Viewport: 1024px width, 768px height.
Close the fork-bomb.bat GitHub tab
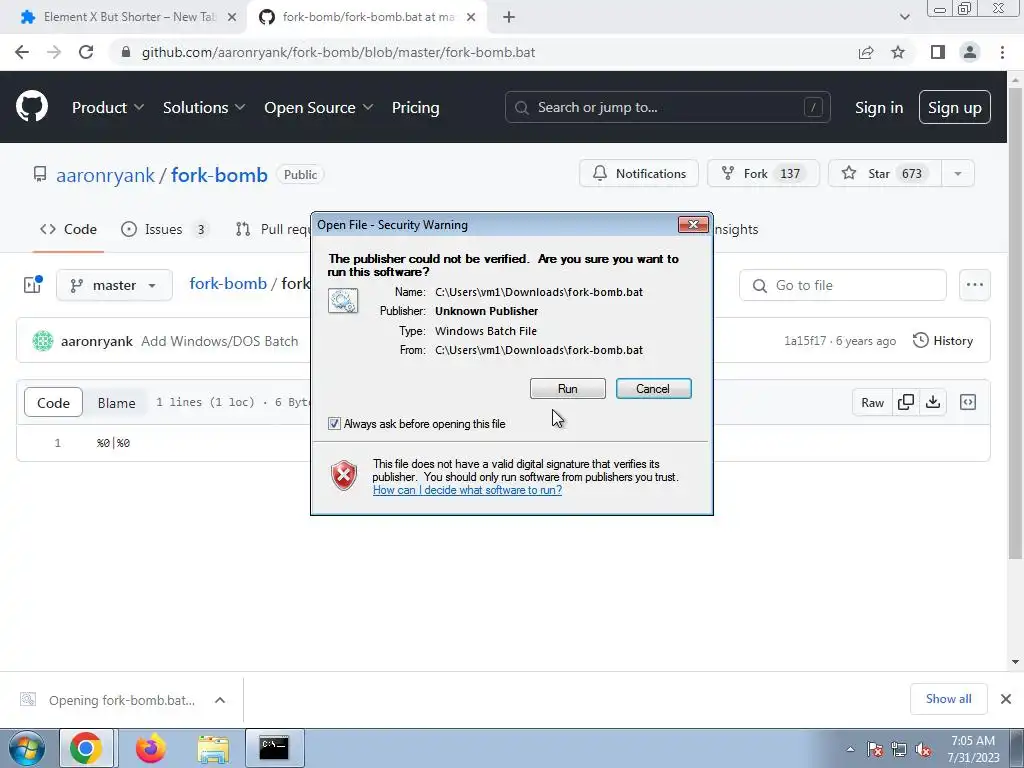(471, 17)
